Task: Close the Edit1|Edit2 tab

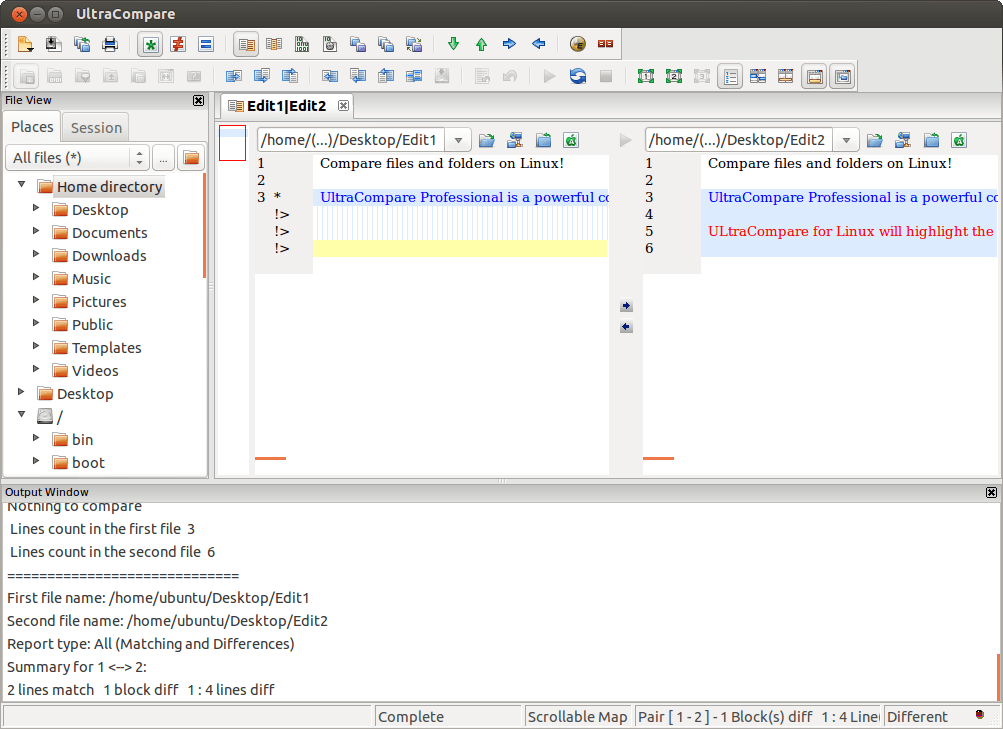Action: pyautogui.click(x=344, y=106)
